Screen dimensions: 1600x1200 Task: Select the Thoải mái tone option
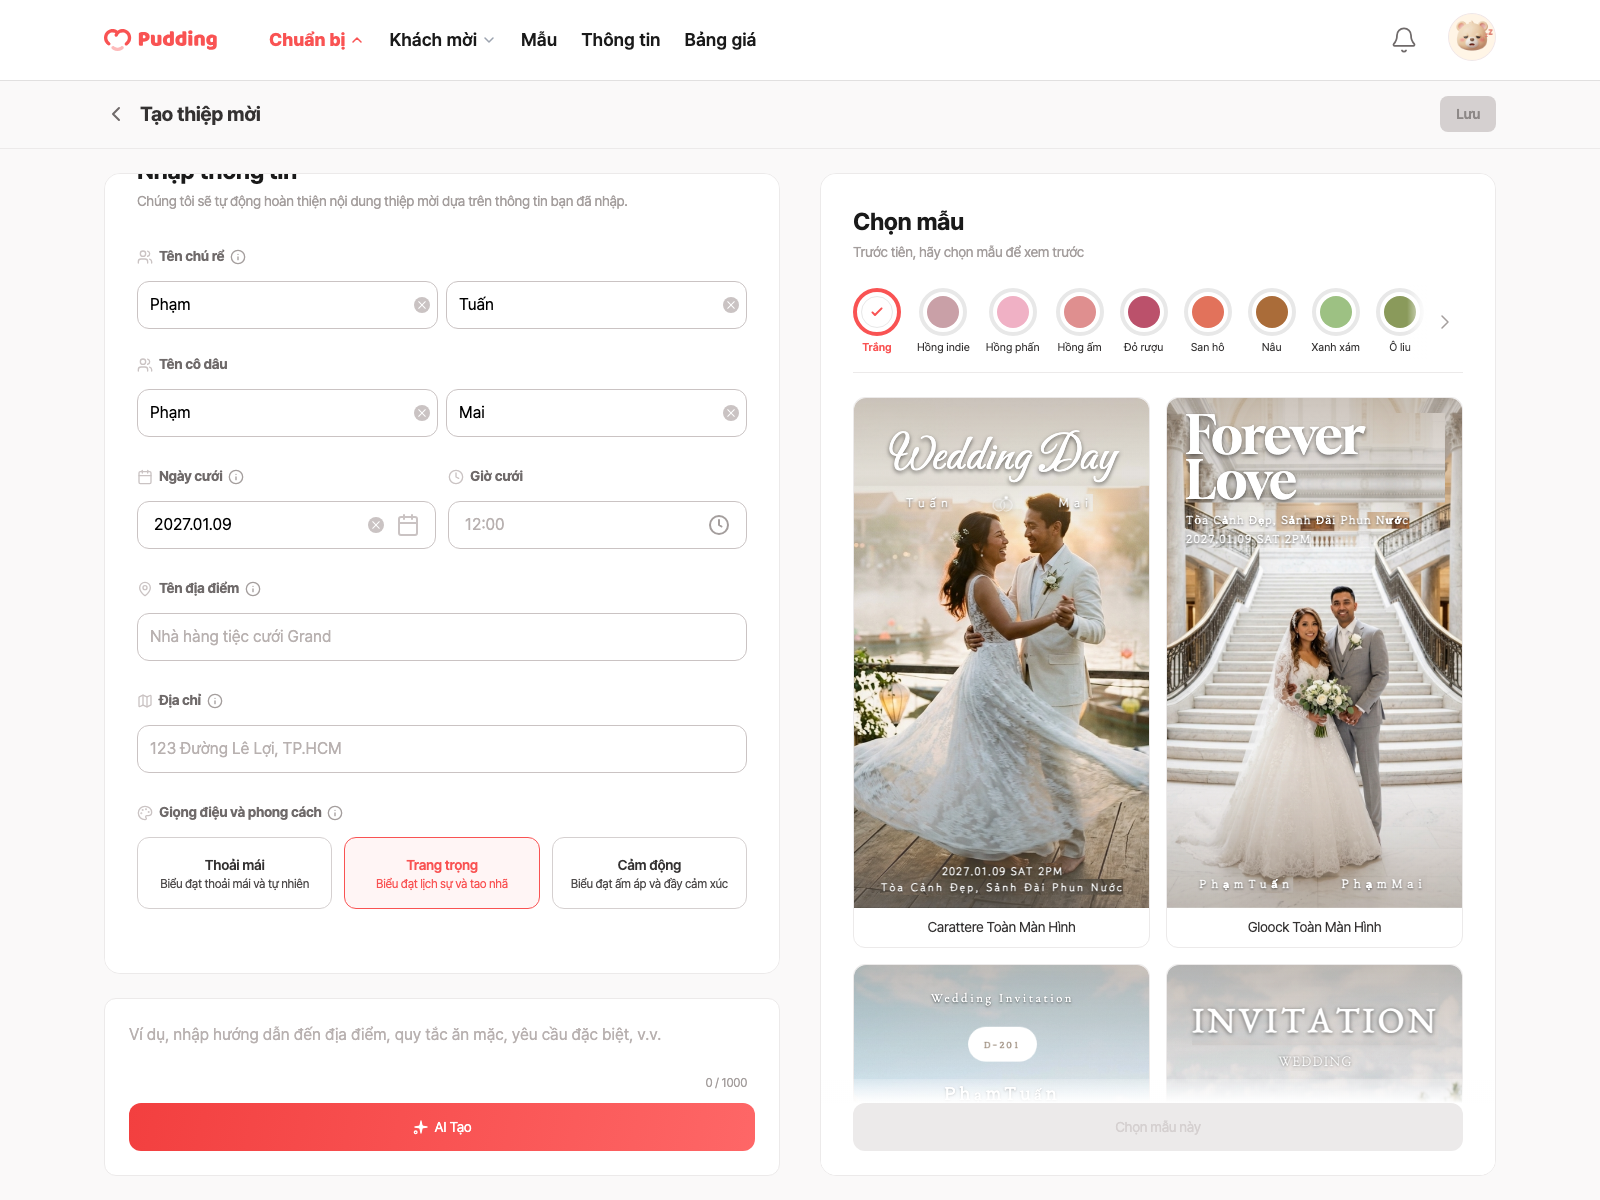click(234, 873)
